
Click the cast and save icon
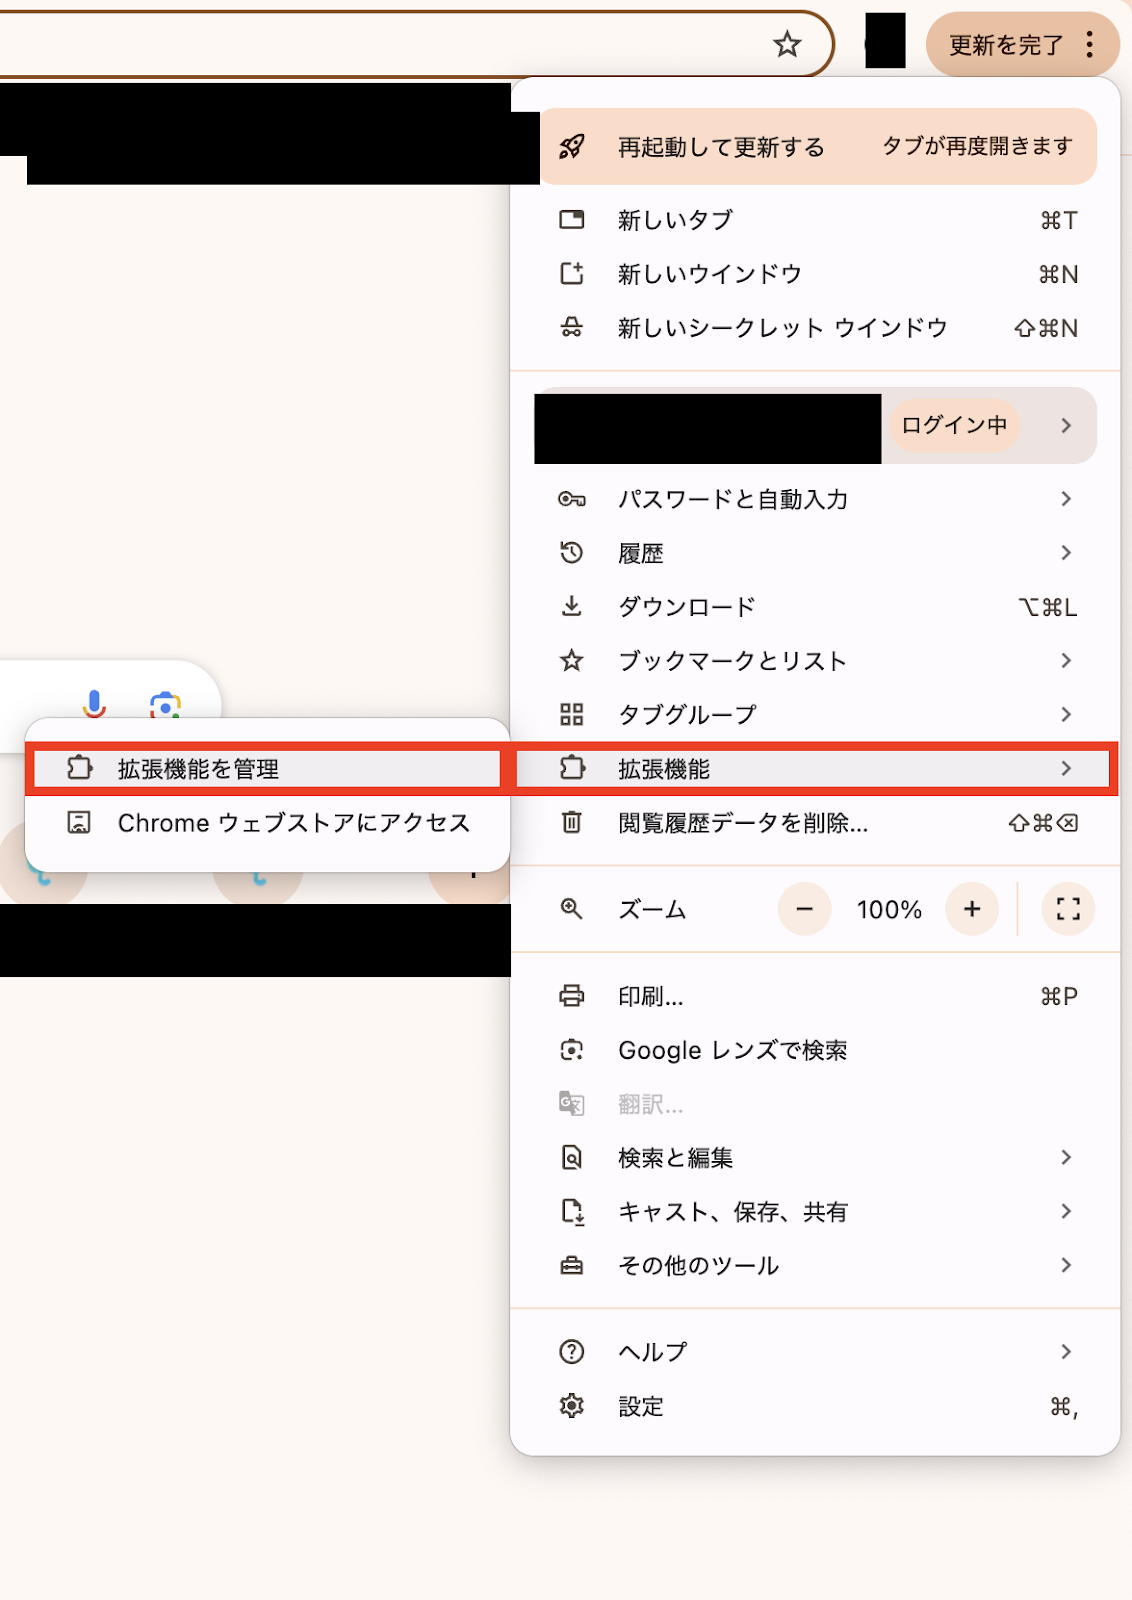click(x=571, y=1212)
